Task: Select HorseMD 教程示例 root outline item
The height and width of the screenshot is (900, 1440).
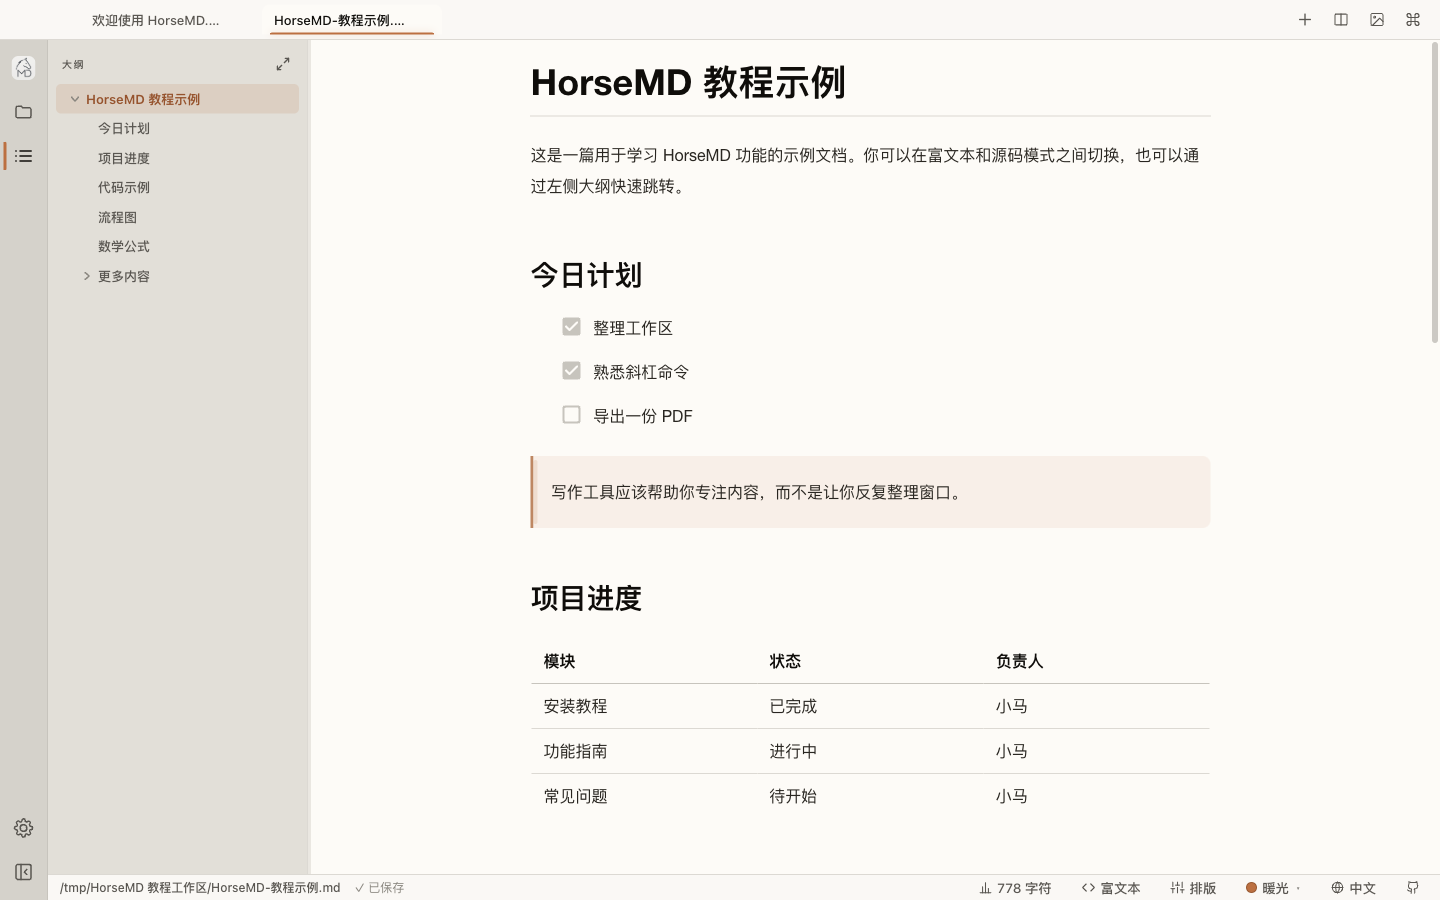Action: point(177,99)
